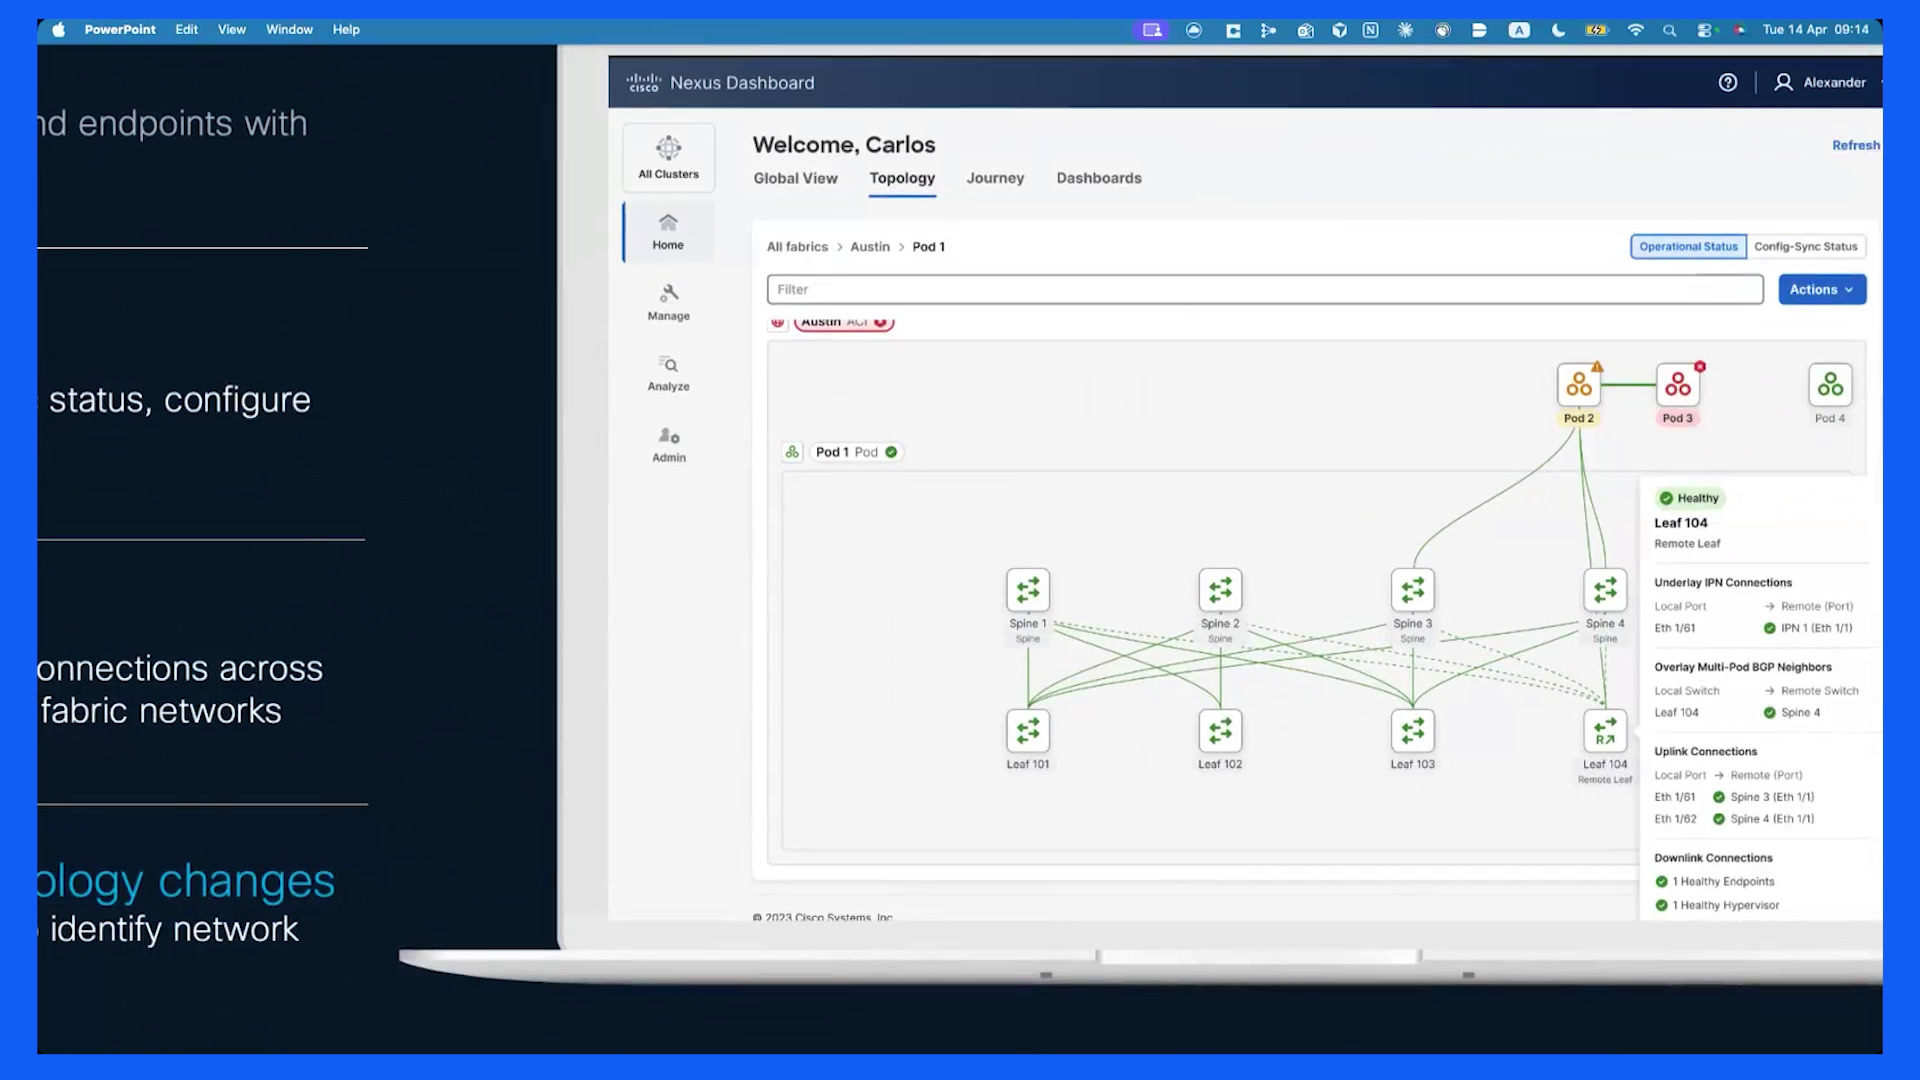Select the Spine 4 switch icon
This screenshot has height=1080, width=1920.
(1605, 591)
